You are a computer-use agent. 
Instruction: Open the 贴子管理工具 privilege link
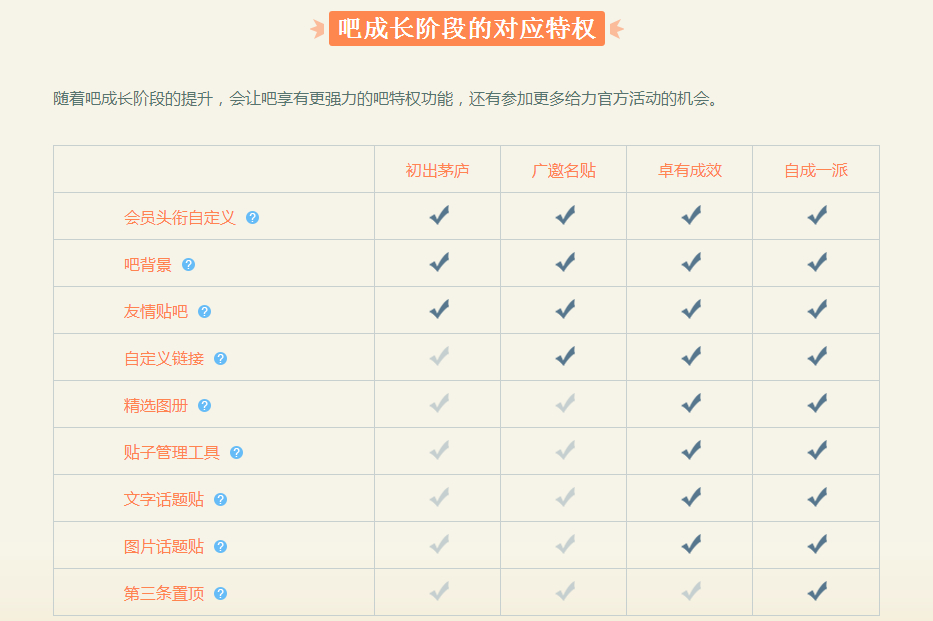[172, 452]
